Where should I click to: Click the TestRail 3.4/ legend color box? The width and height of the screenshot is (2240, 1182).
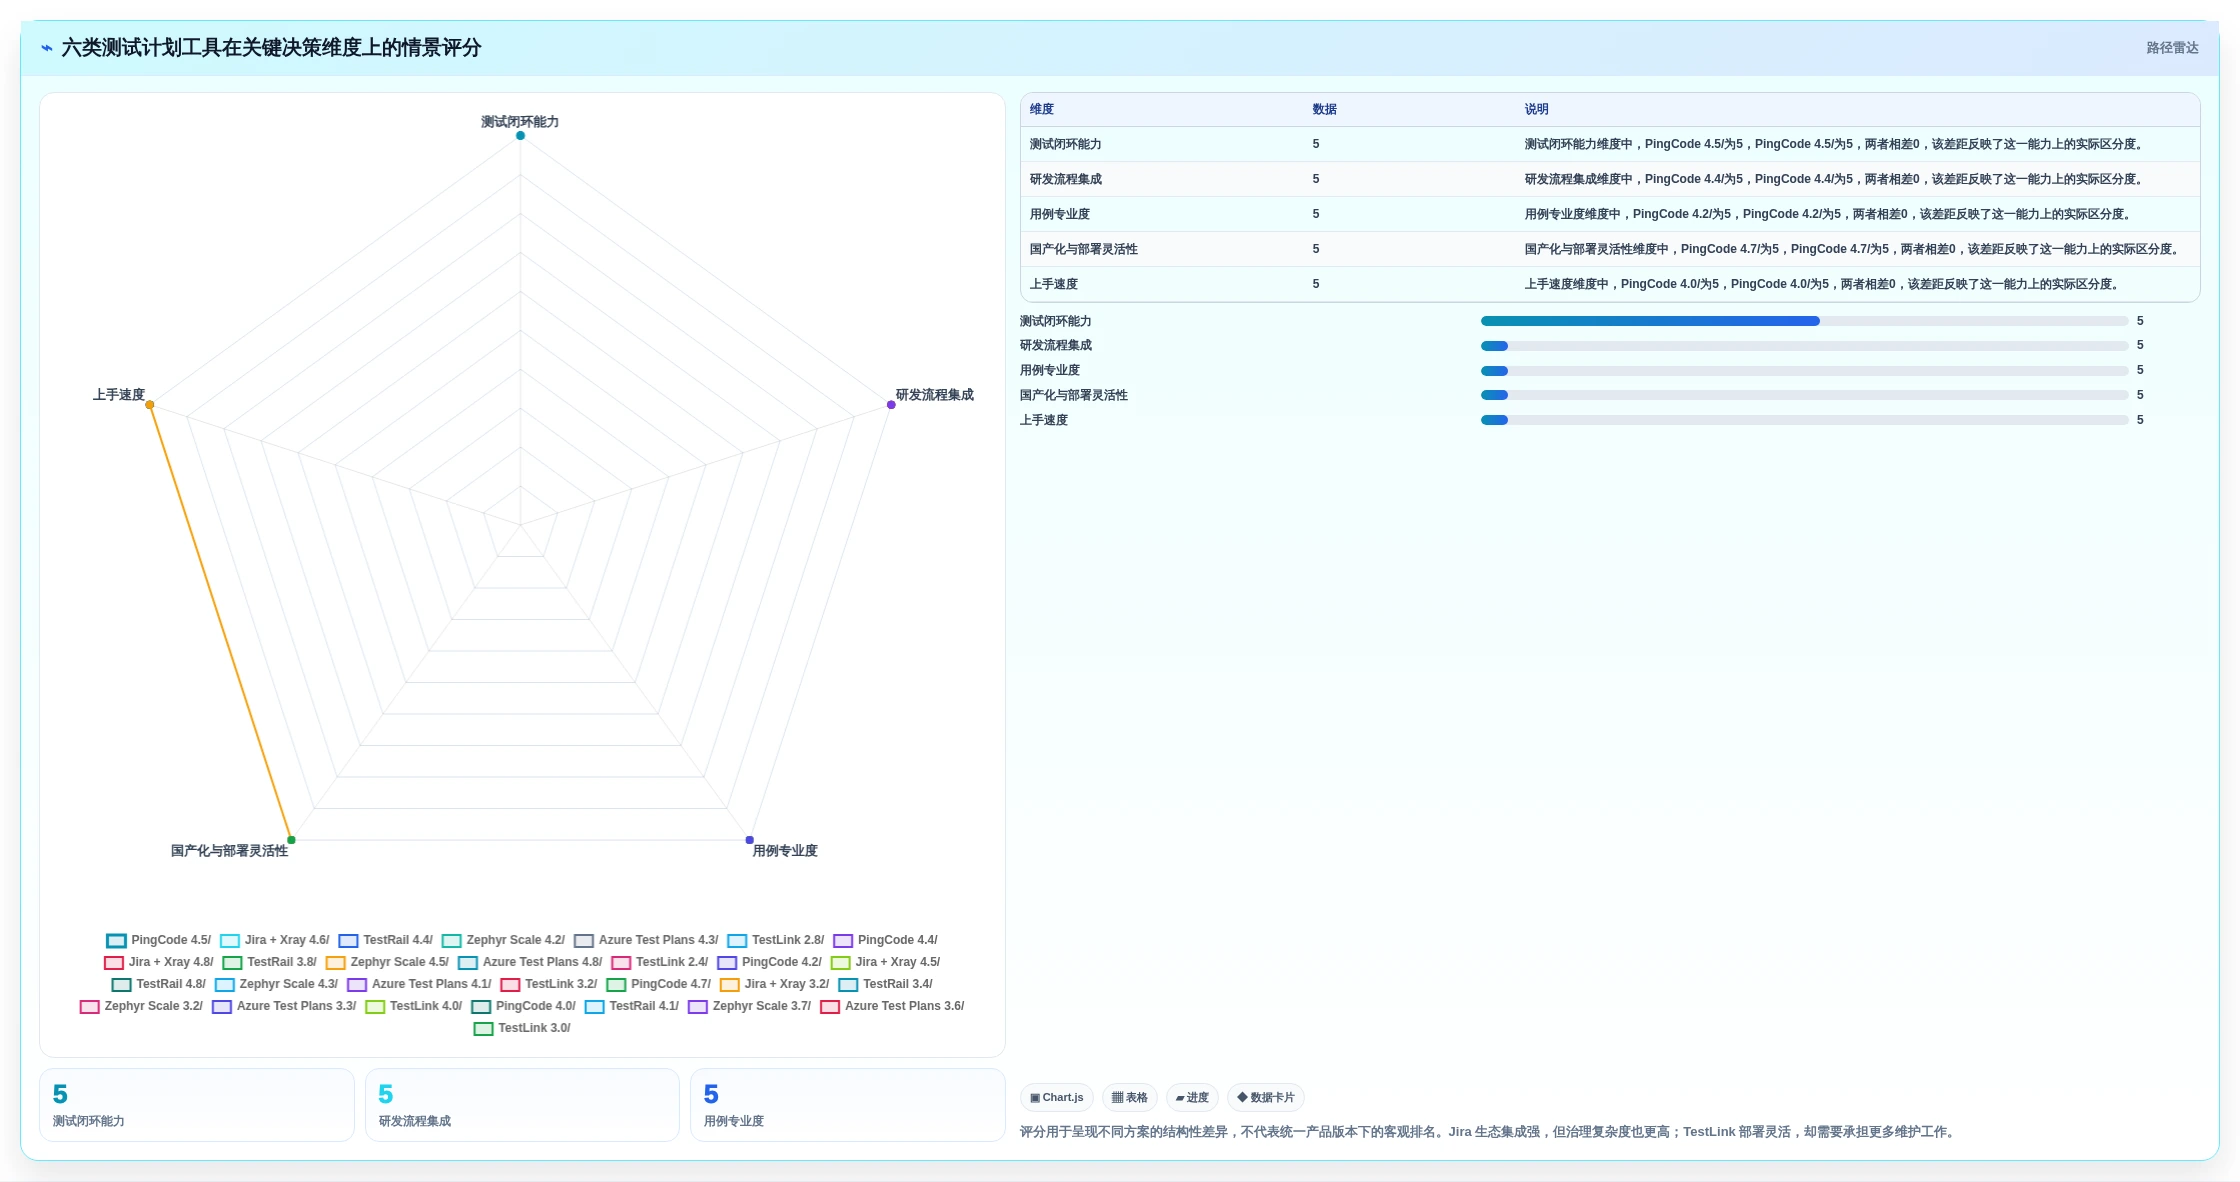click(x=848, y=985)
